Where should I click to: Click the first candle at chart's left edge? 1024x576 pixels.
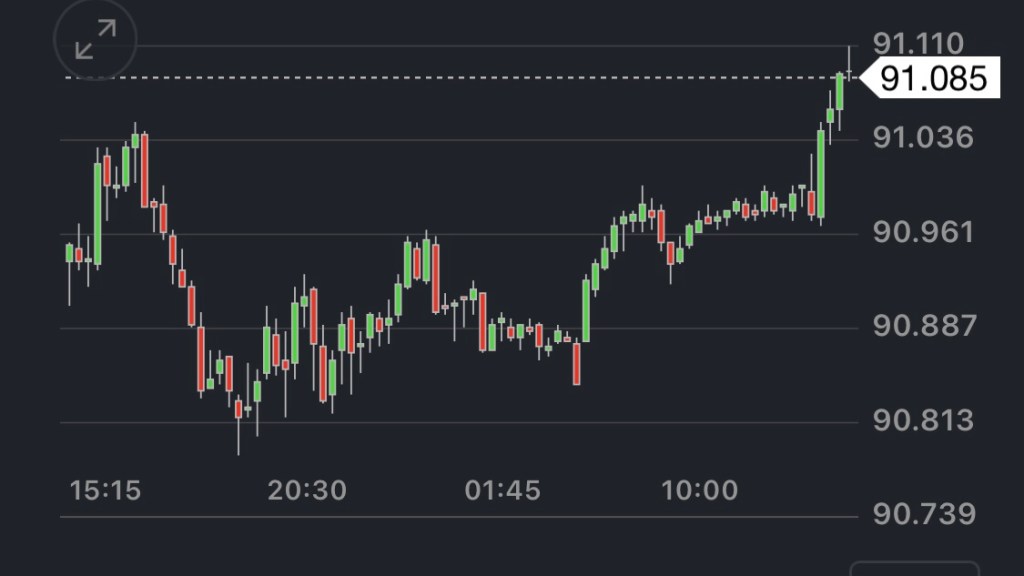69,253
